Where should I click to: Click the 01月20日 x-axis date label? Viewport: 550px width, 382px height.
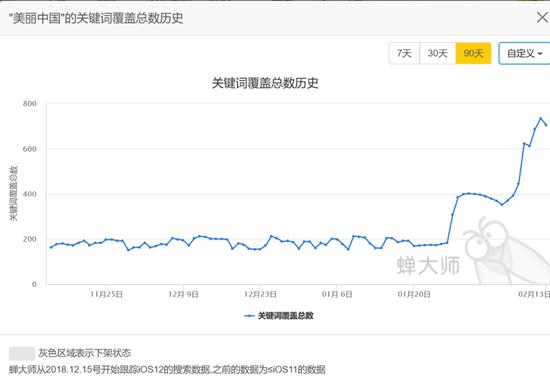(414, 294)
